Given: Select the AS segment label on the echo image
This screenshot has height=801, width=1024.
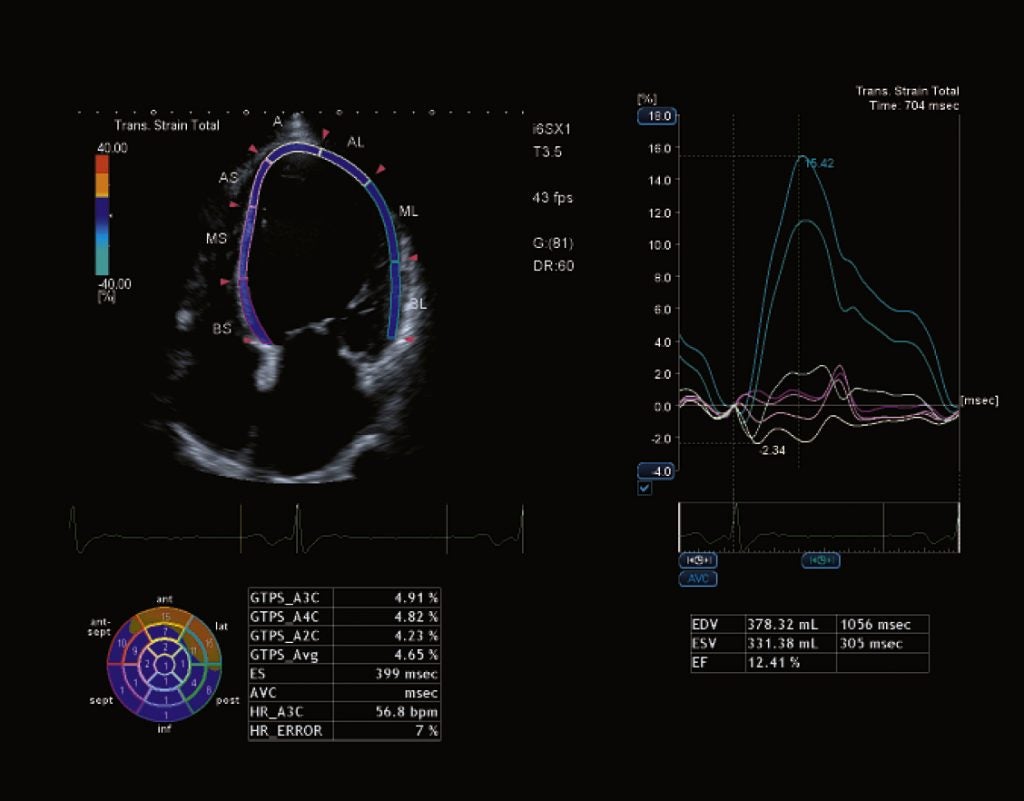Looking at the screenshot, I should [229, 177].
